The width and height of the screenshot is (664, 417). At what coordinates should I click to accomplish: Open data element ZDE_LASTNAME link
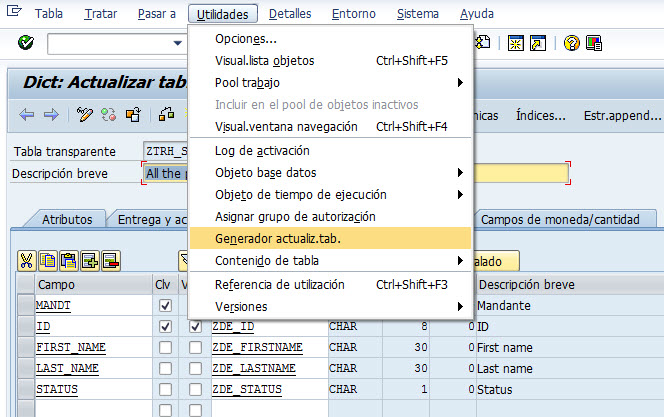tap(254, 368)
